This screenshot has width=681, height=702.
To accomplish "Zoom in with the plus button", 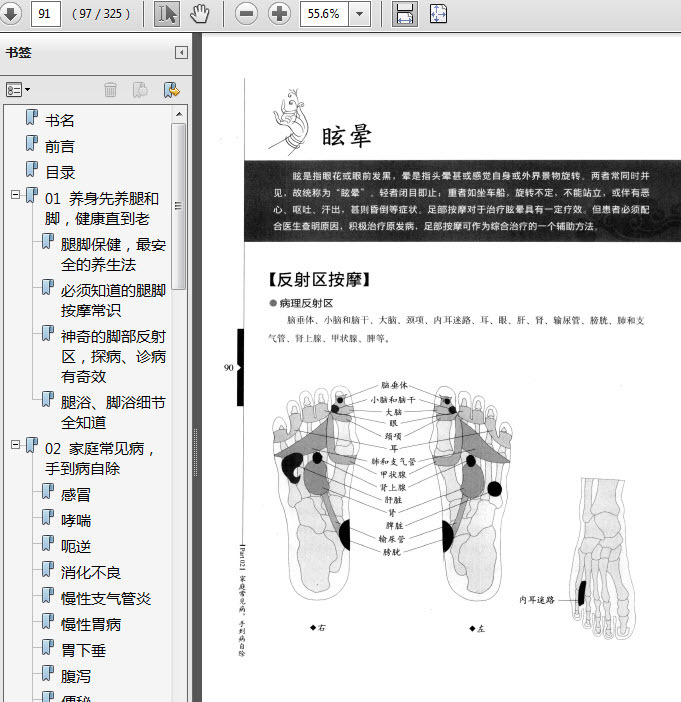I will [279, 14].
